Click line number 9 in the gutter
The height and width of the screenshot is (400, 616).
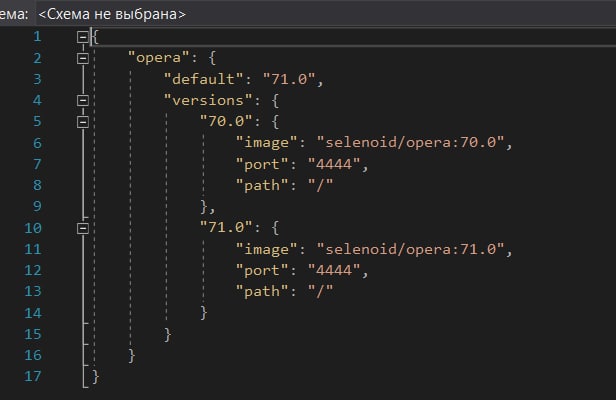(x=37, y=207)
